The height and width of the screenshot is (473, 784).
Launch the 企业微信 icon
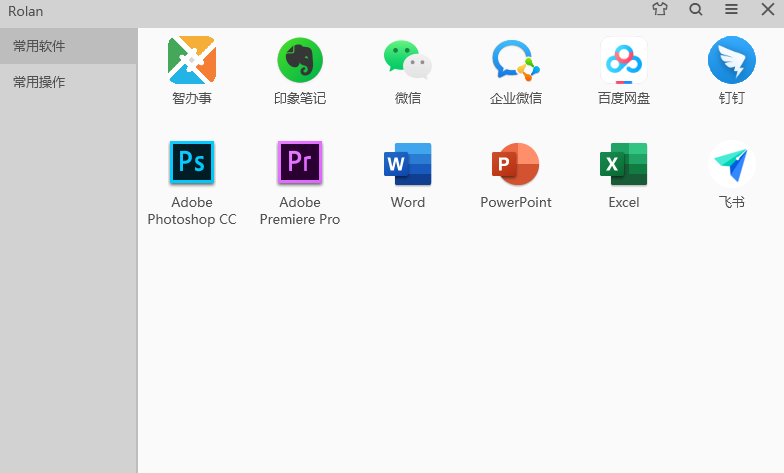point(516,60)
